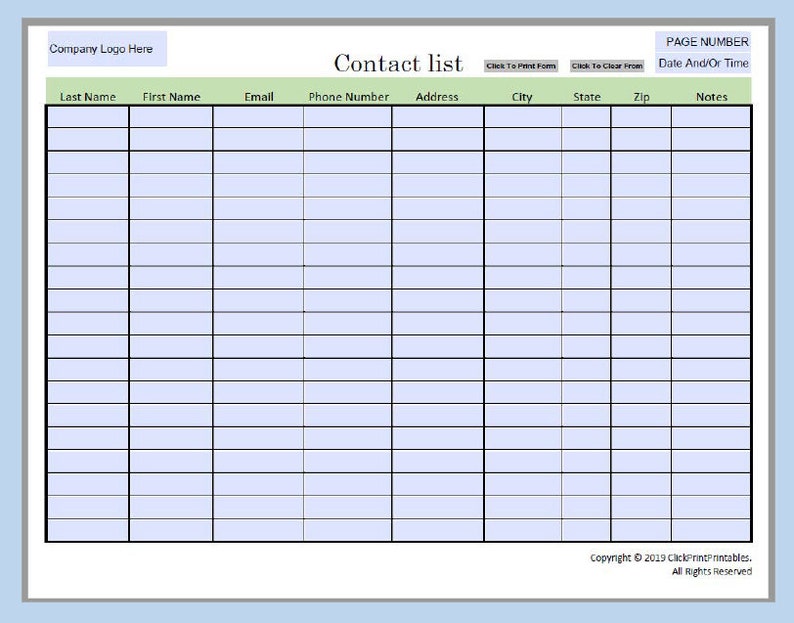This screenshot has width=794, height=623.
Task: Select last row City cell
Action: [523, 530]
